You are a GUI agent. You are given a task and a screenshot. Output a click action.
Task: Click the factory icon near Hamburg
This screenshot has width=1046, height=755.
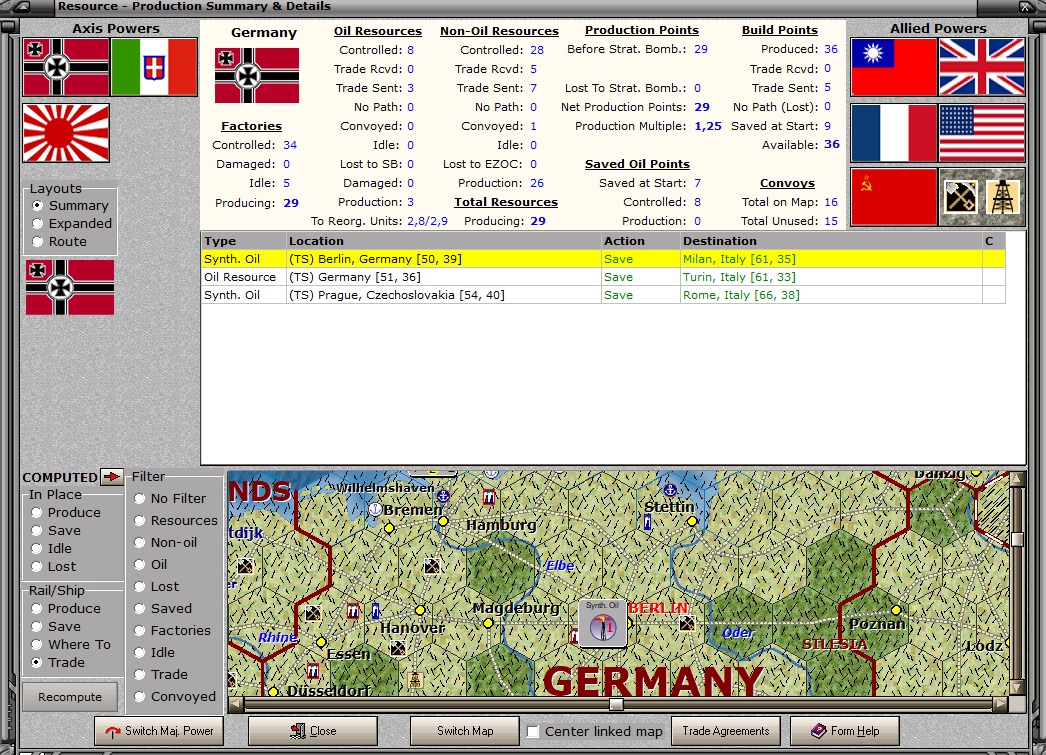click(489, 497)
